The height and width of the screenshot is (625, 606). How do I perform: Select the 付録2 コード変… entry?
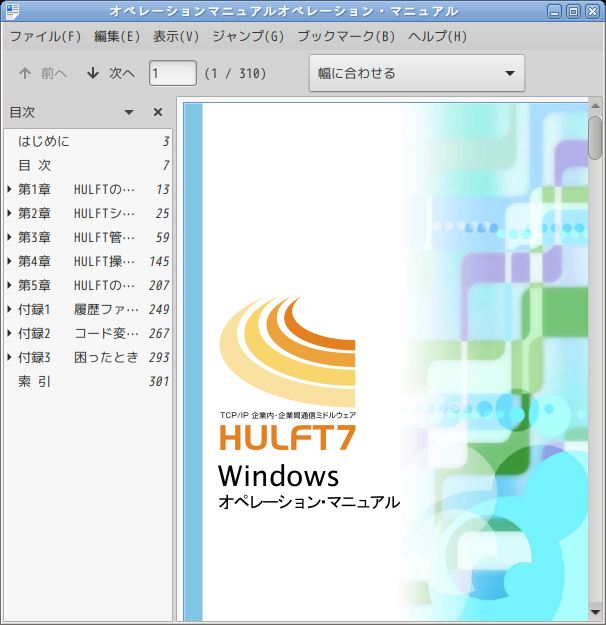click(x=89, y=333)
